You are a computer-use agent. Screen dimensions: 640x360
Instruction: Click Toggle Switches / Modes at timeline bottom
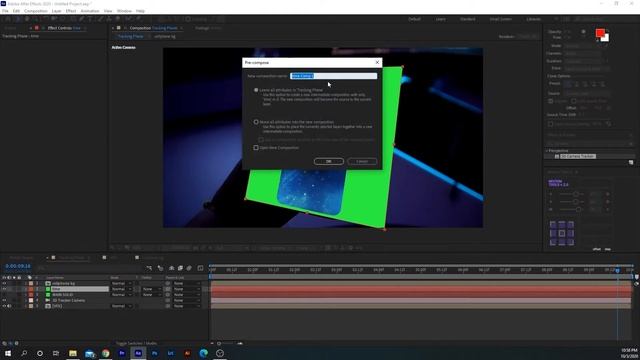(136, 343)
